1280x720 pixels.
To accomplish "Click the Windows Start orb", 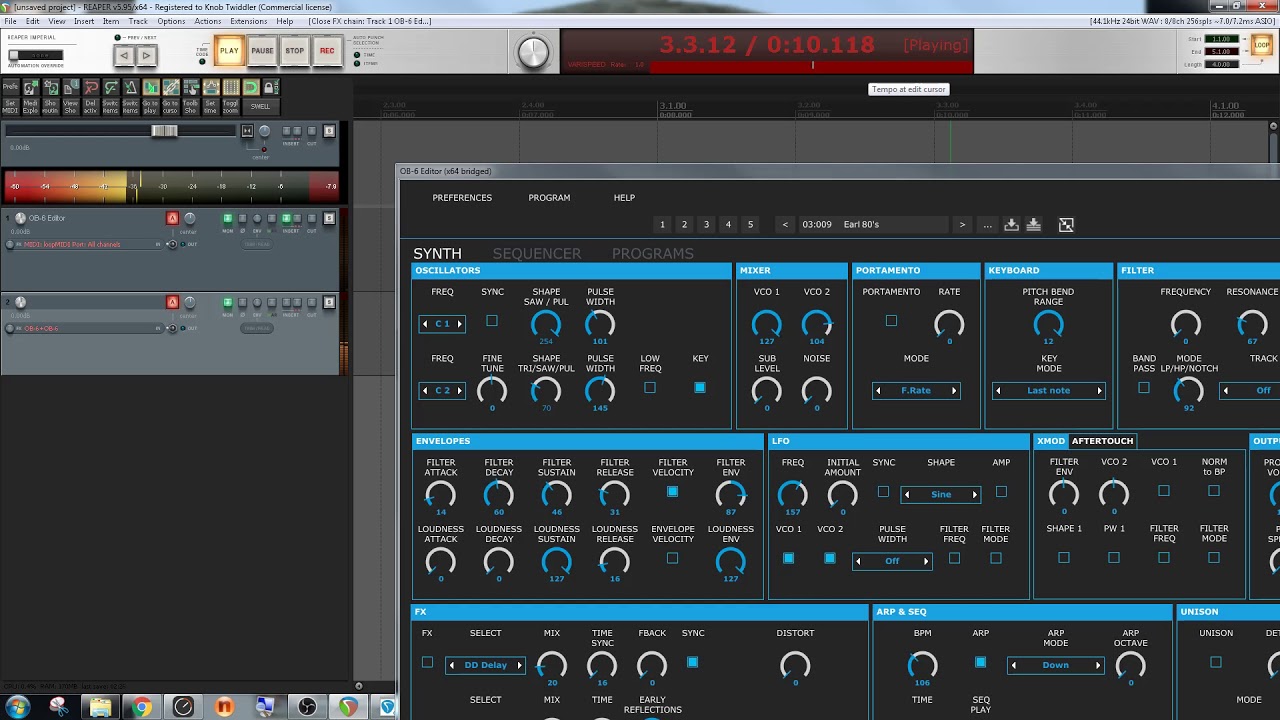I will [18, 707].
